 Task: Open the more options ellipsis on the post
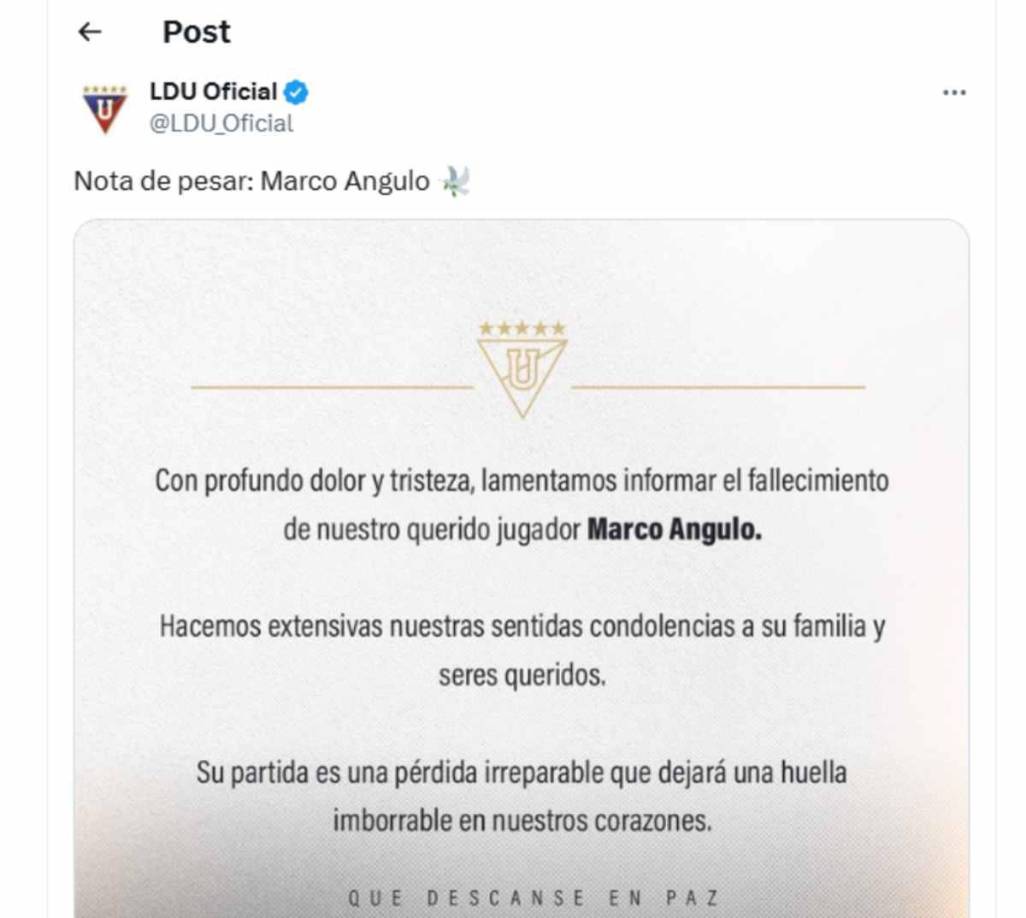[x=952, y=91]
